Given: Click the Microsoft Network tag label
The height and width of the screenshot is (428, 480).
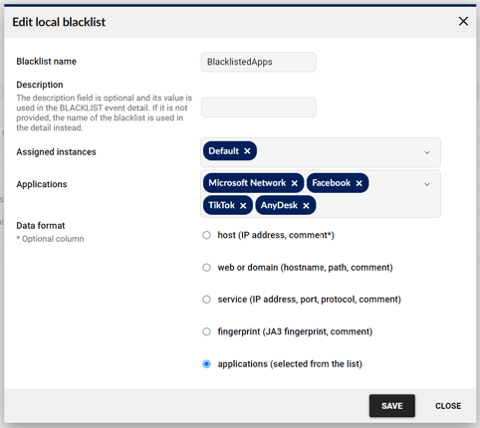Looking at the screenshot, I should click(247, 183).
